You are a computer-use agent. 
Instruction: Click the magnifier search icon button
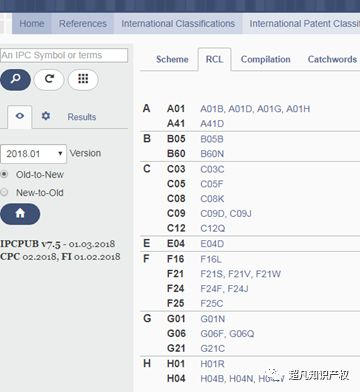(x=15, y=80)
